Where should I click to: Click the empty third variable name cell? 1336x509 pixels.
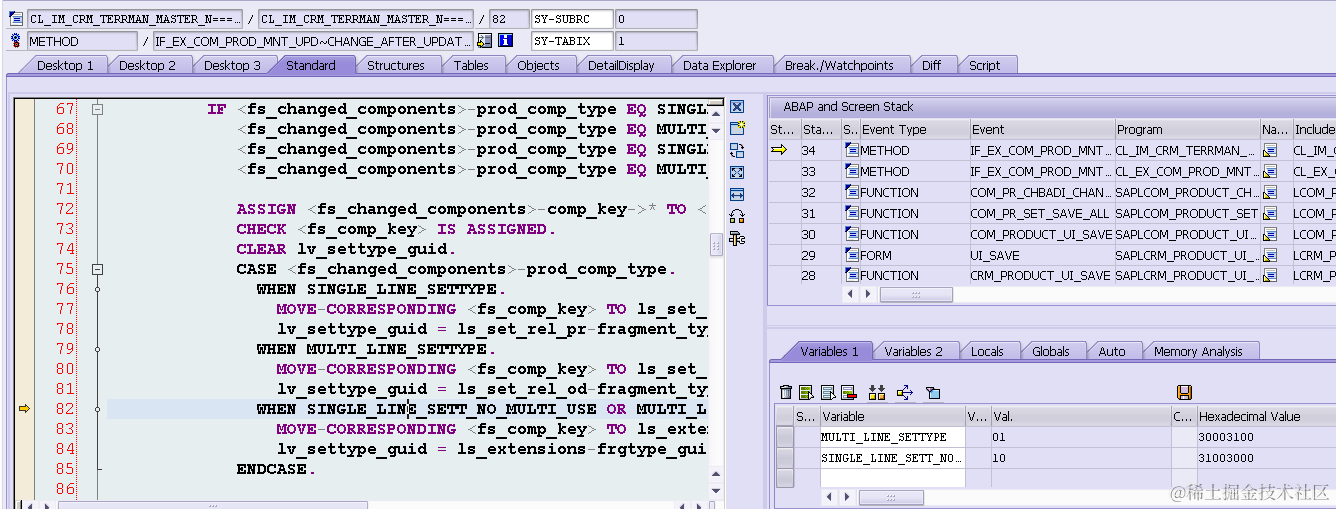[892, 478]
